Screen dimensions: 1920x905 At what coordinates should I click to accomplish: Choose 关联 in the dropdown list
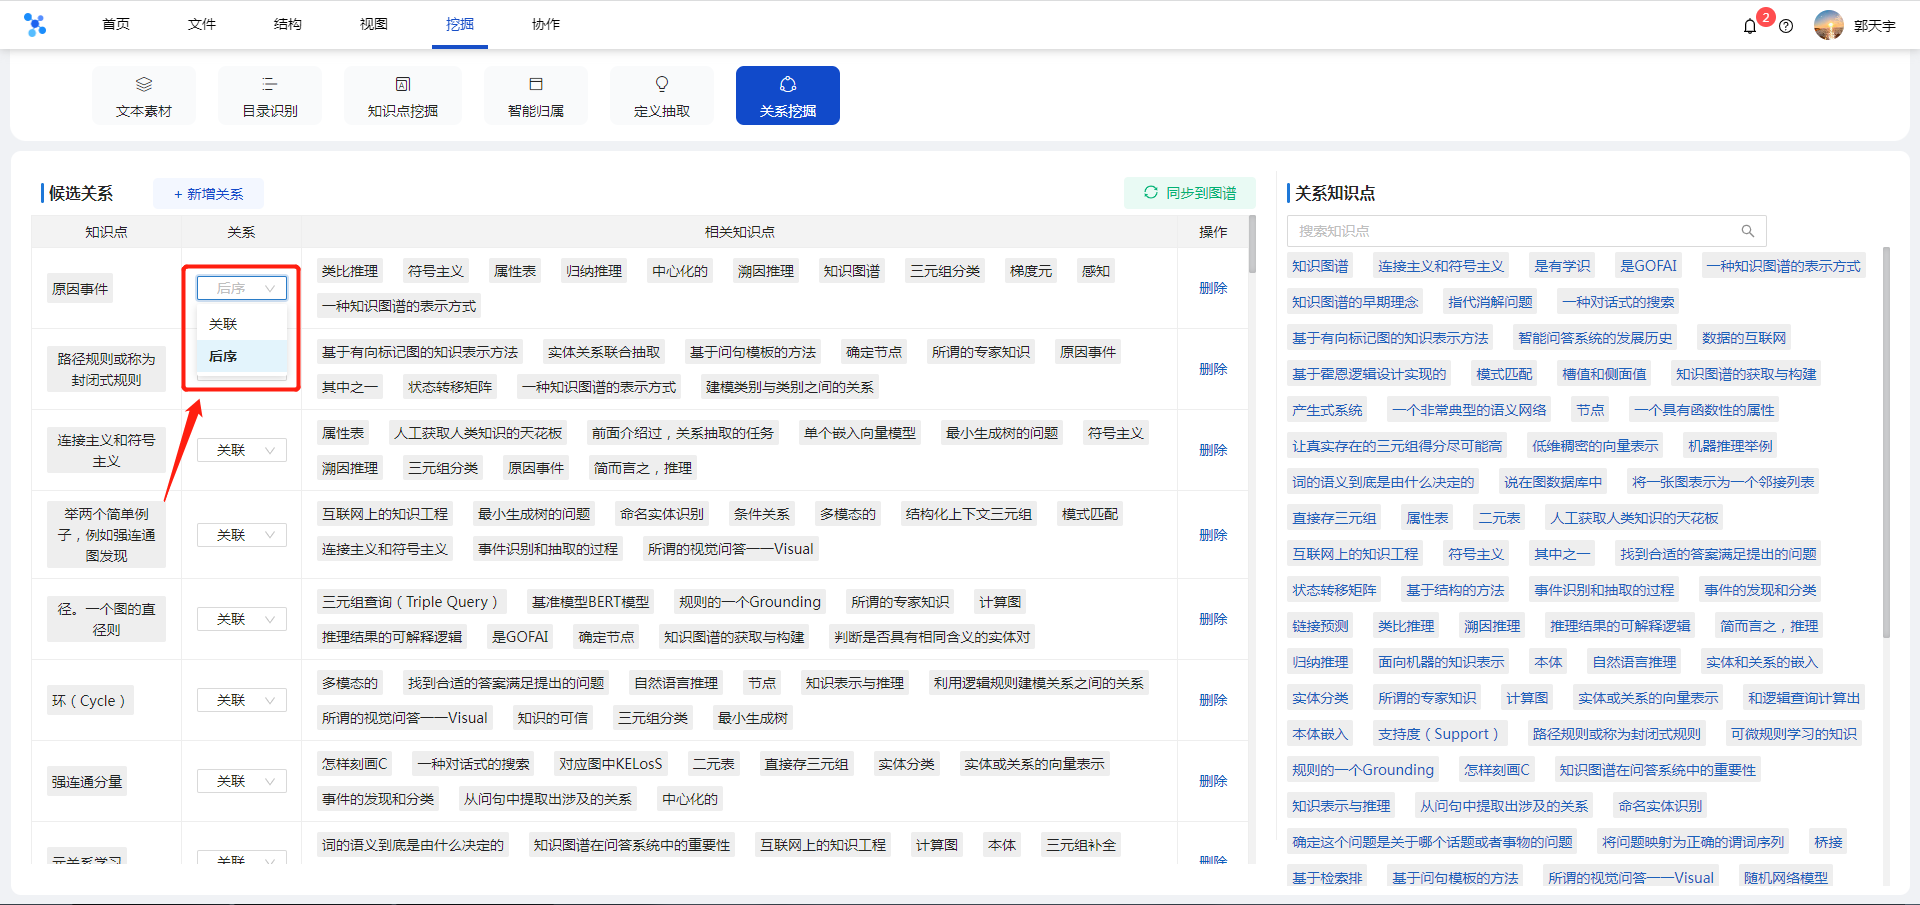[242, 324]
